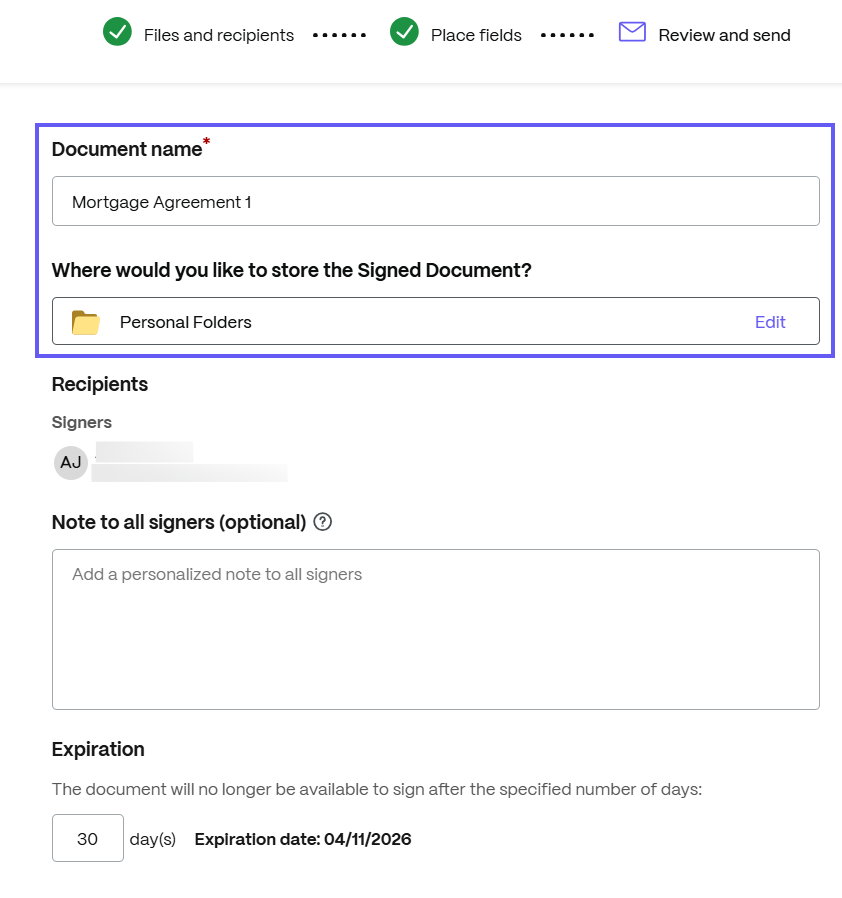
Task: Click the Signers label under Recipients
Action: coord(81,422)
